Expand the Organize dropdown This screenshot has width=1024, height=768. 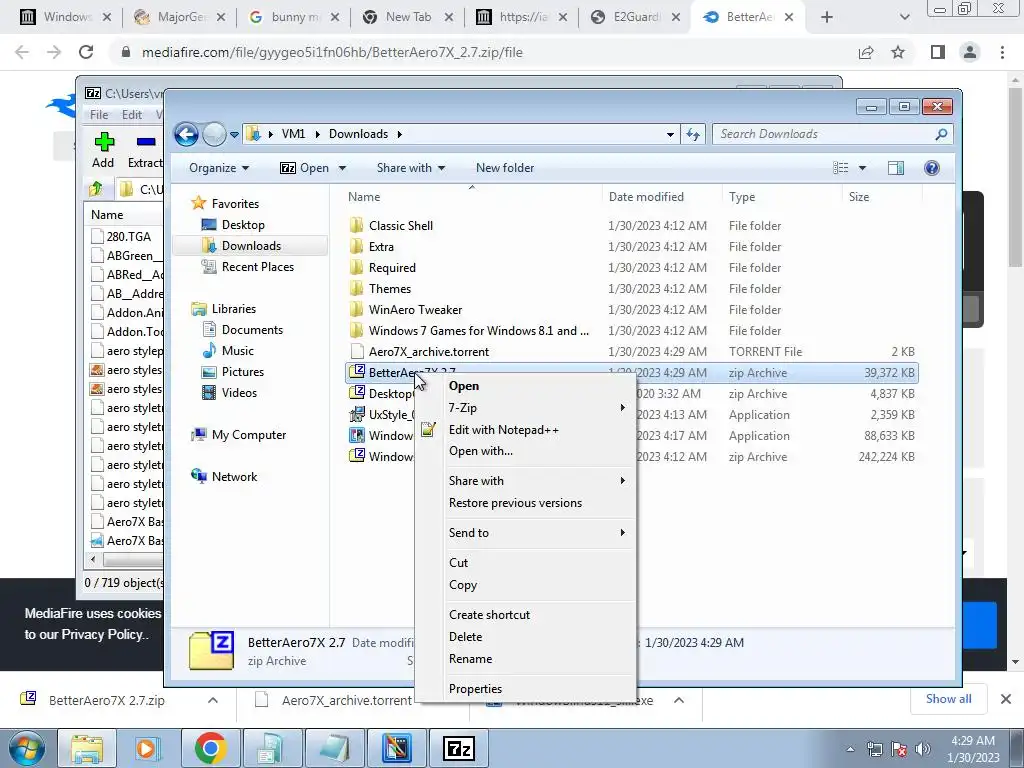(219, 168)
